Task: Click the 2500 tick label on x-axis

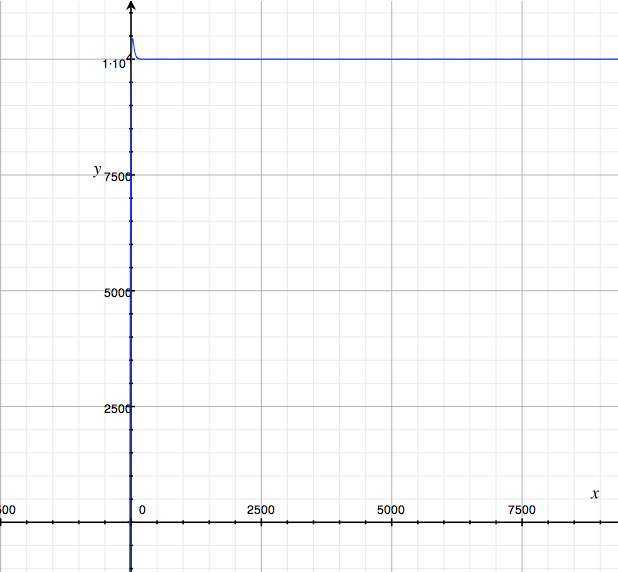Action: click(x=260, y=510)
